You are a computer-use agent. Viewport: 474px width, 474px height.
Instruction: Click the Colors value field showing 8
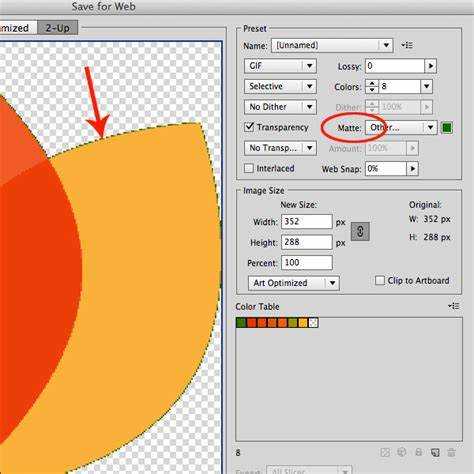point(399,87)
